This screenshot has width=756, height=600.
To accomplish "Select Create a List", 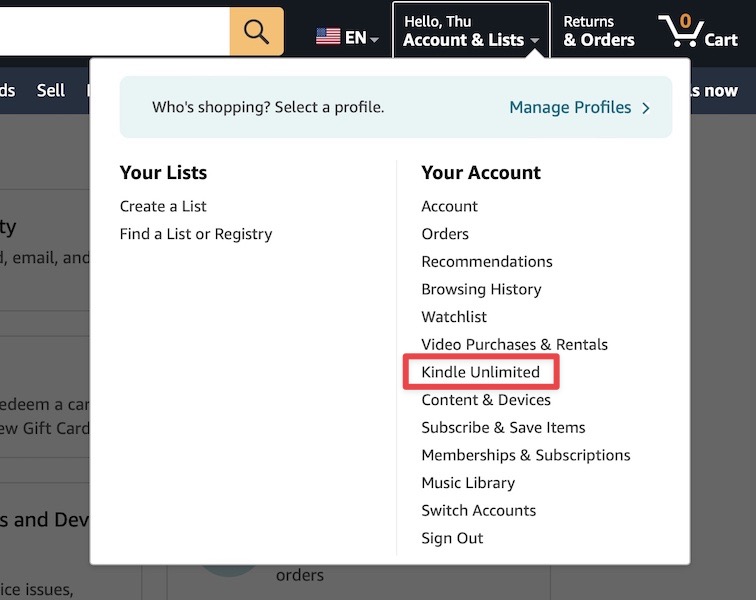I will tap(163, 206).
